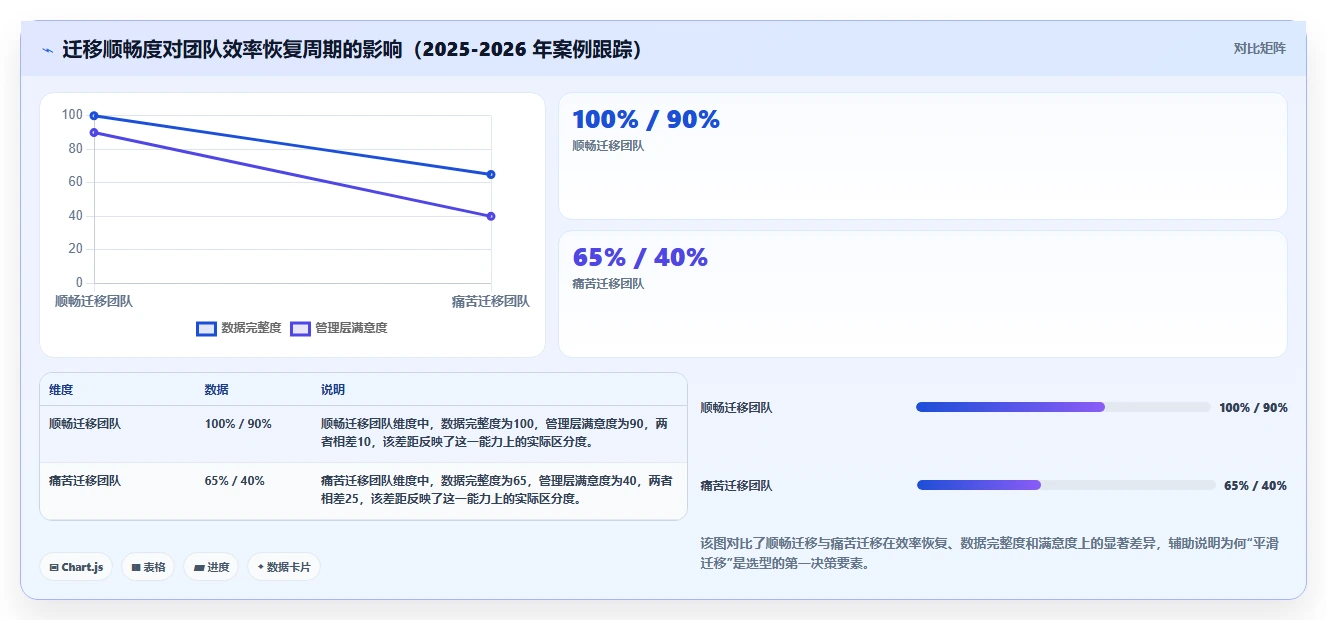Screen dimensions: 1327x620
Task: Toggle the 管理层满意度 legend swatch
Action: tap(300, 328)
